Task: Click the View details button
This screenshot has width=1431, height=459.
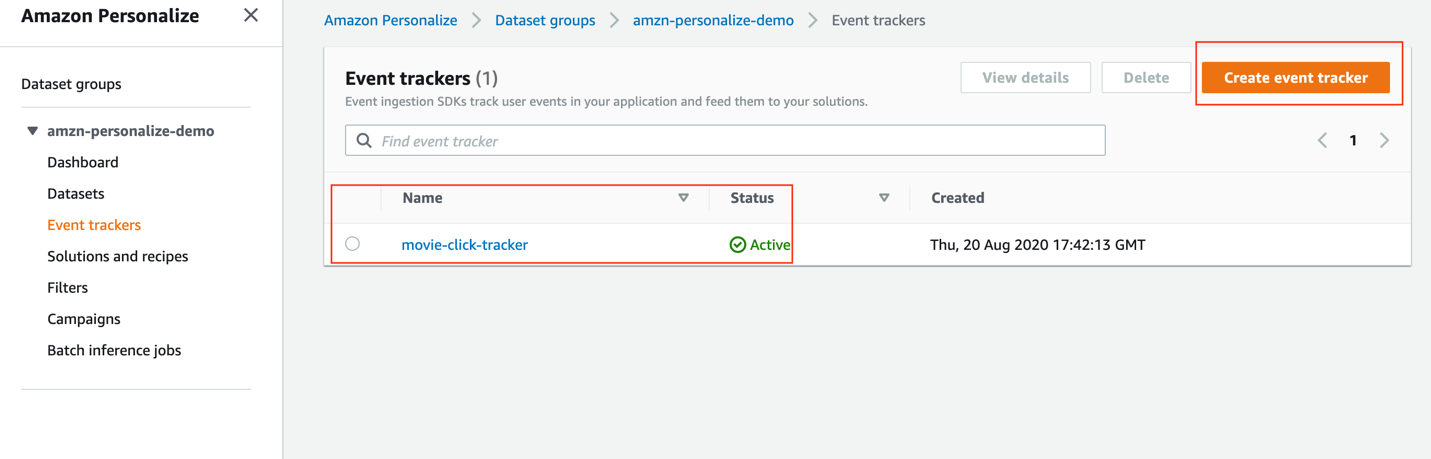Action: click(x=1025, y=77)
